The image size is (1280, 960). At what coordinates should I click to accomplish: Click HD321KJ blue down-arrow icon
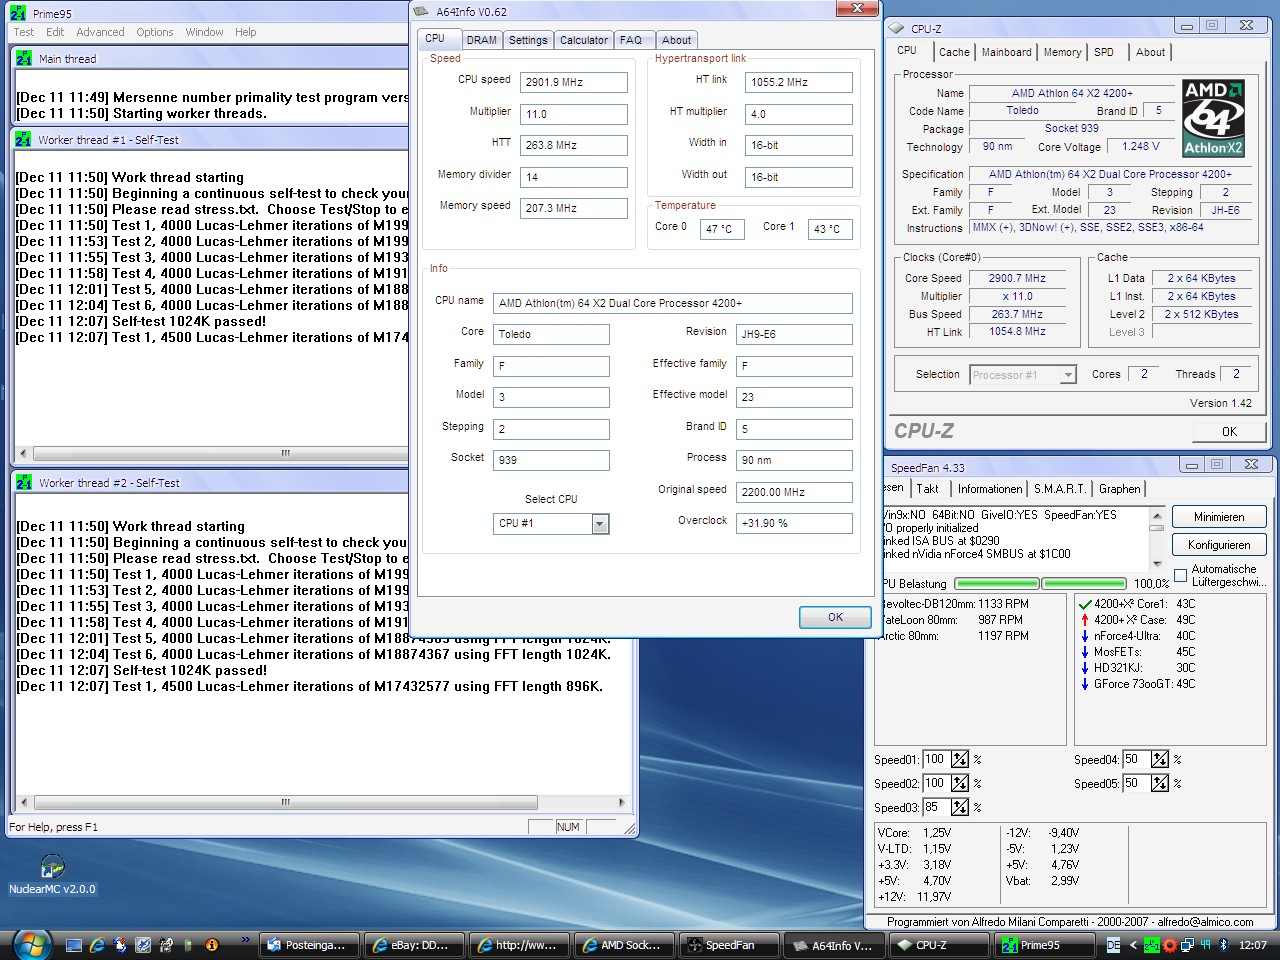pos(1085,668)
